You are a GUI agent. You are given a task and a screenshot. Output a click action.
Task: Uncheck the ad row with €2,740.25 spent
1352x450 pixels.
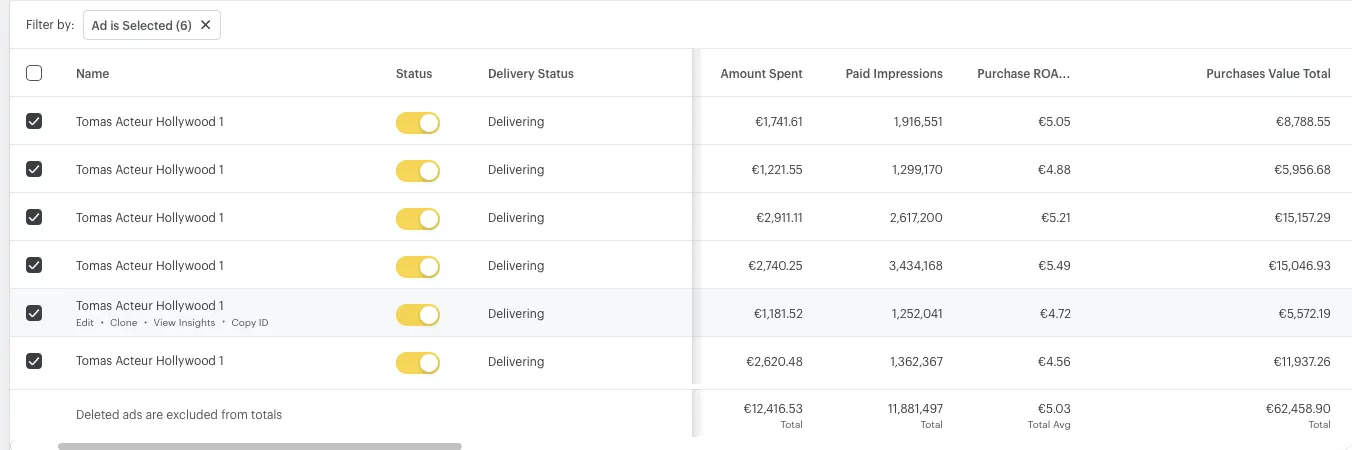34,265
